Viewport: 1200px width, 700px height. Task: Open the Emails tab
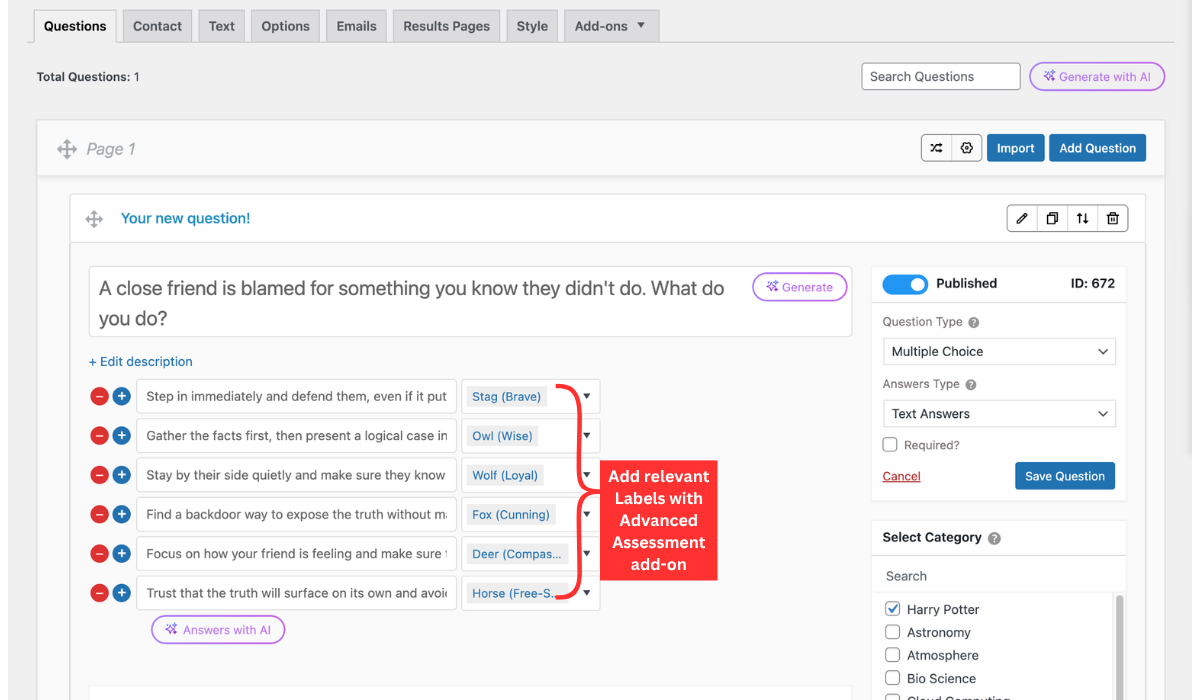[x=356, y=26]
